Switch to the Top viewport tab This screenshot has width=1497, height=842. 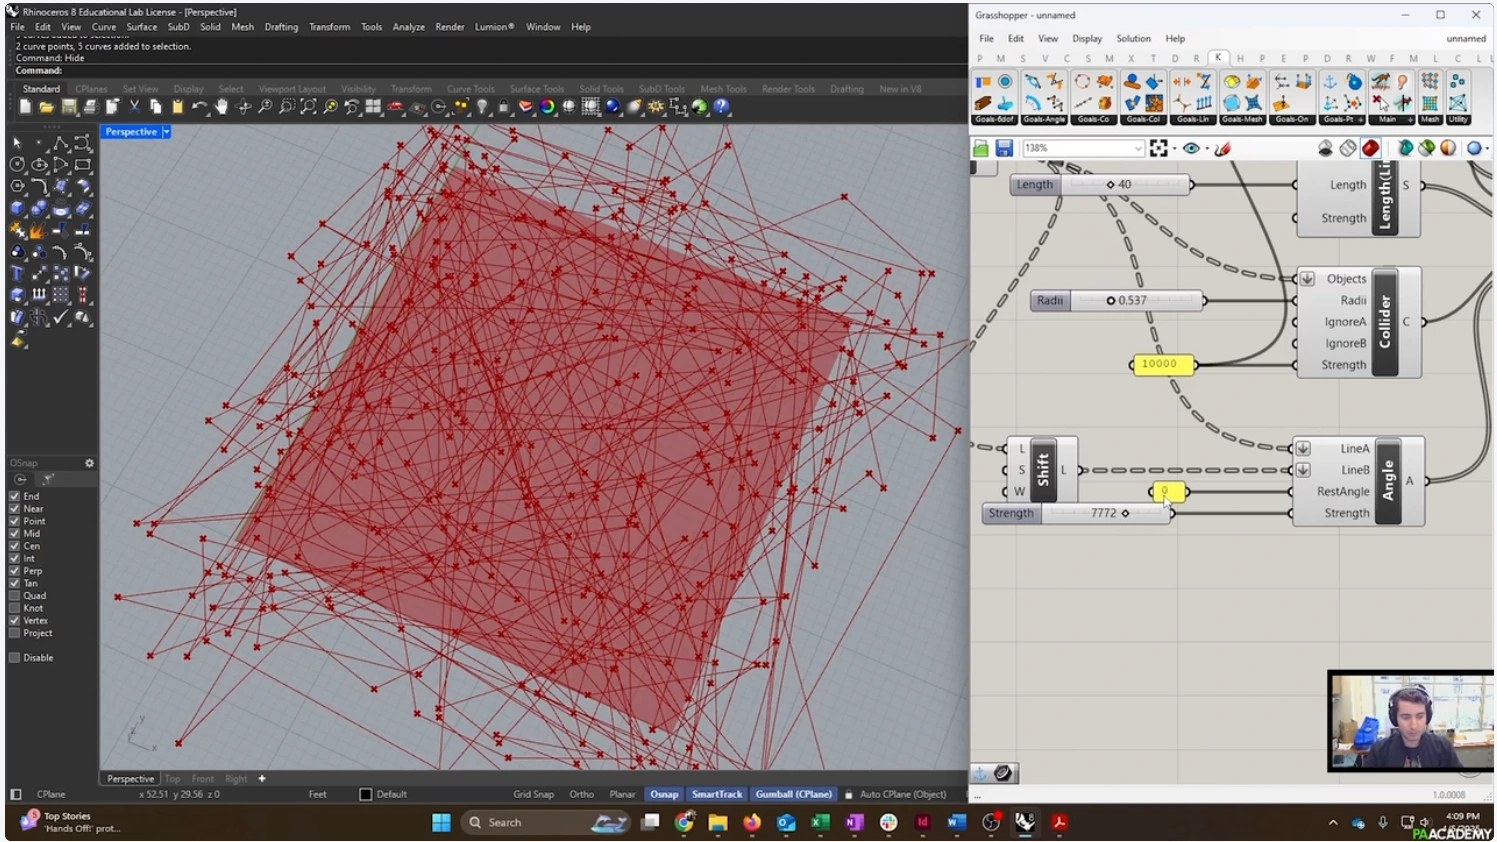pyautogui.click(x=173, y=779)
